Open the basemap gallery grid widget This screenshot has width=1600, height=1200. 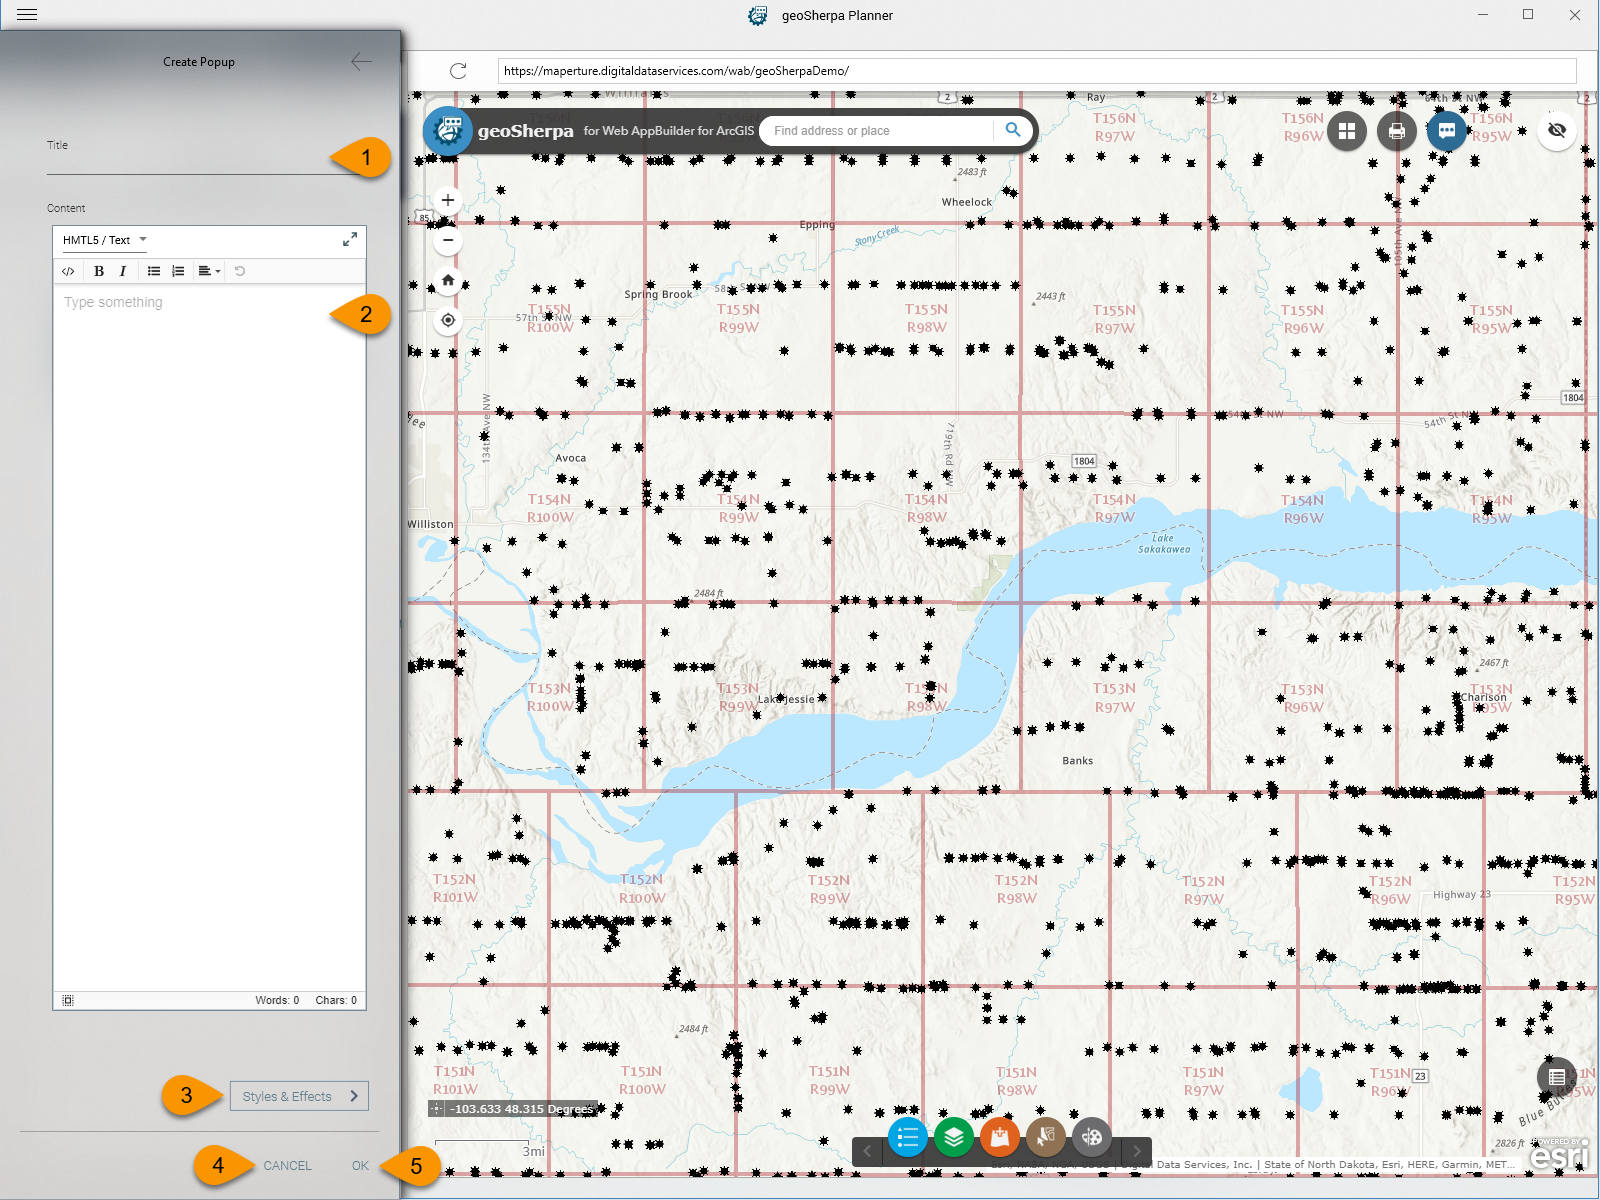tap(1347, 131)
